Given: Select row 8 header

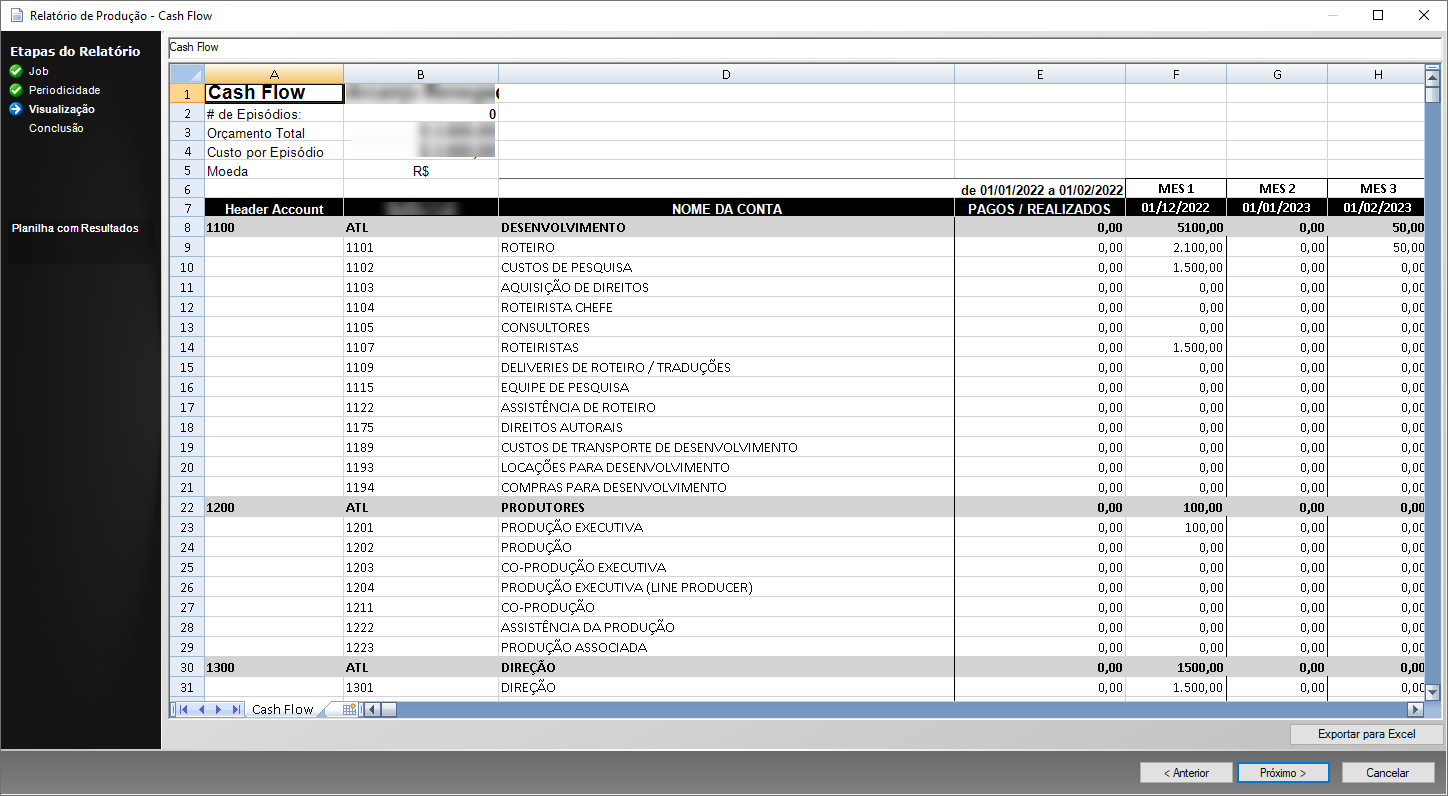Looking at the screenshot, I should coord(187,227).
